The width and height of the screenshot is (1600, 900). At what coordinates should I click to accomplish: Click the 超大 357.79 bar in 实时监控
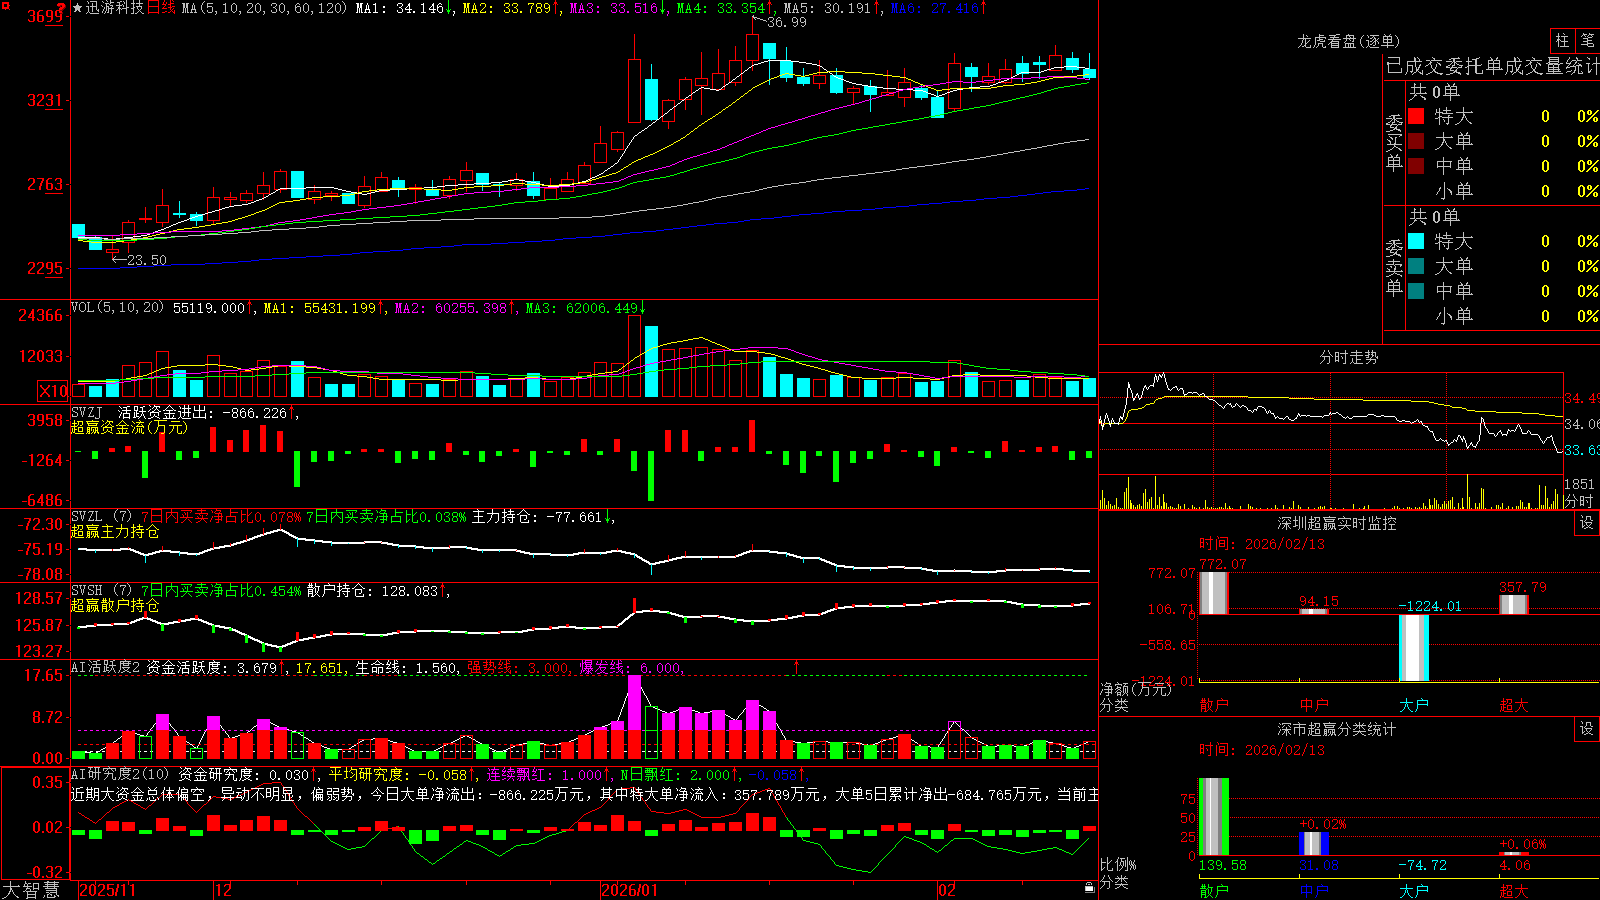pyautogui.click(x=1513, y=604)
